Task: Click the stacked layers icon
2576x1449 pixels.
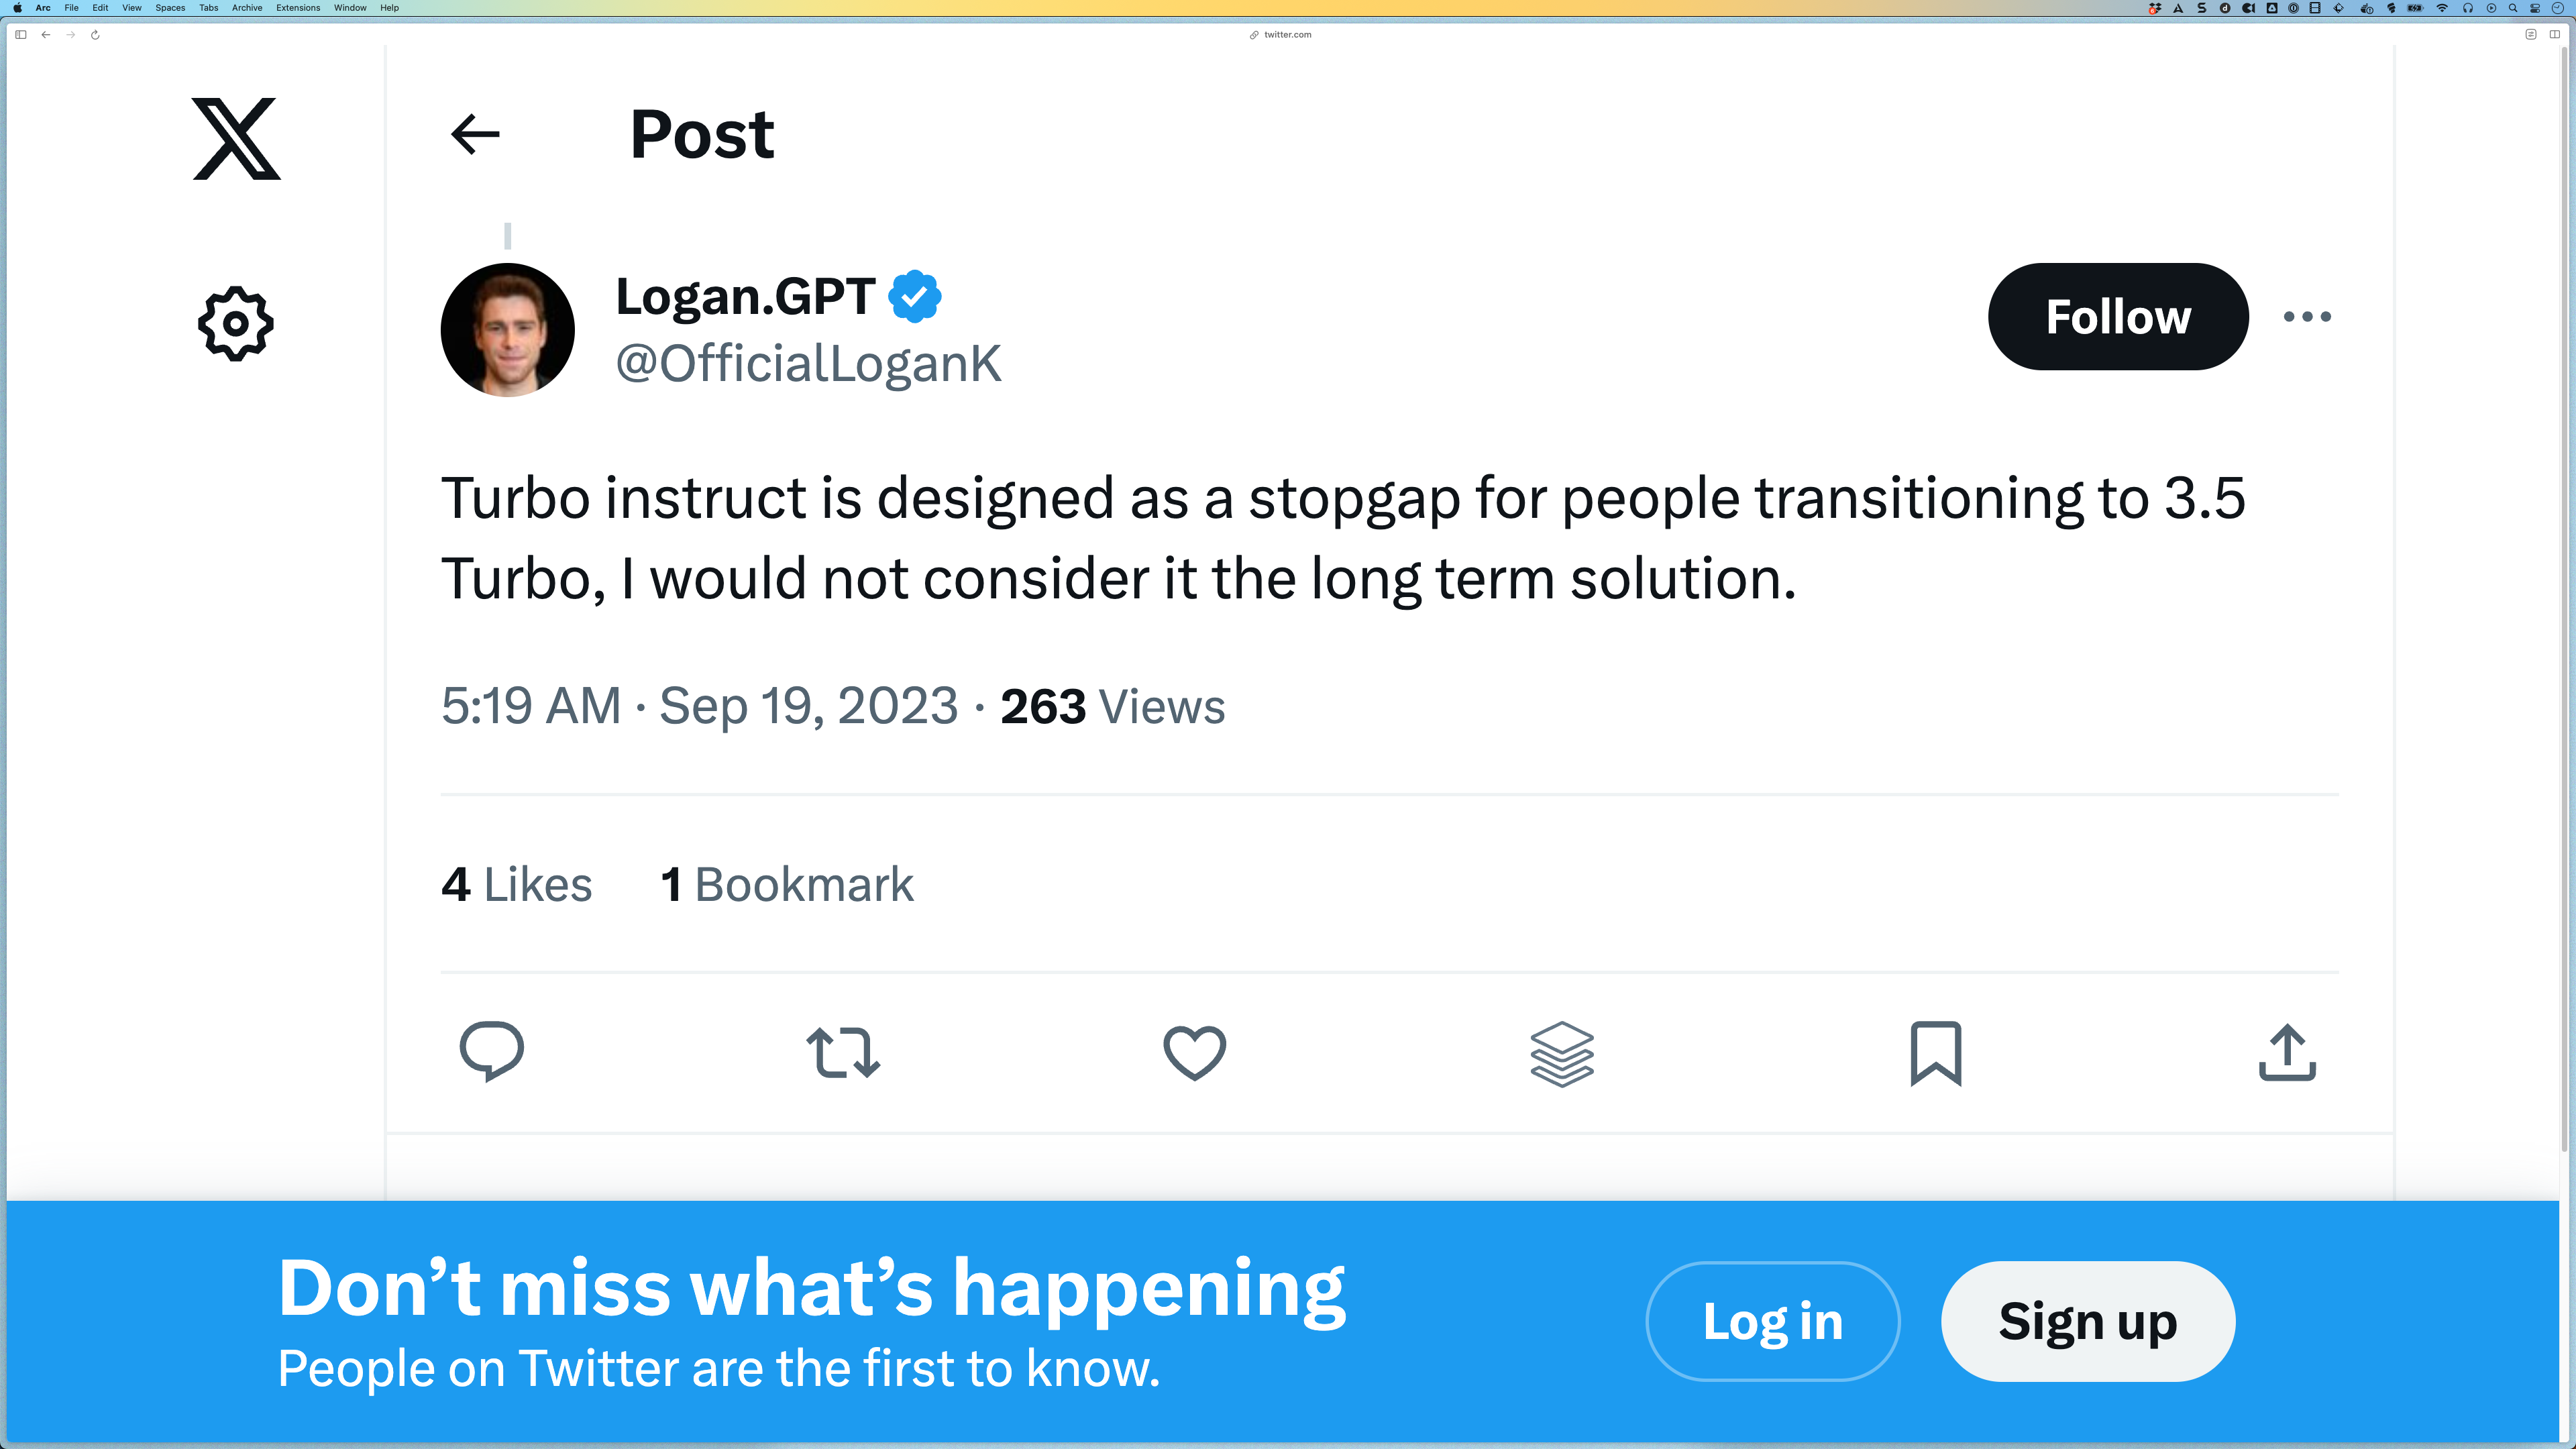Action: pos(1562,1053)
